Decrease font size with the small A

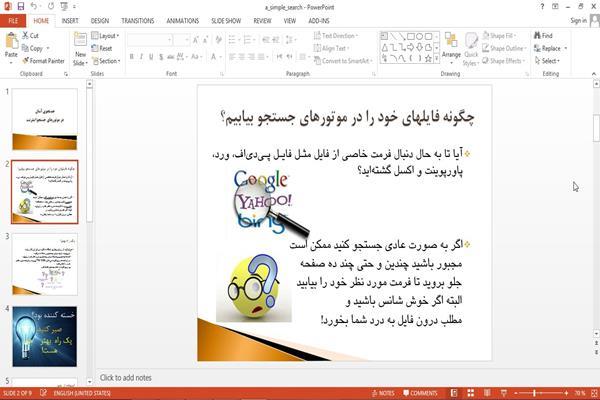pyautogui.click(x=206, y=39)
